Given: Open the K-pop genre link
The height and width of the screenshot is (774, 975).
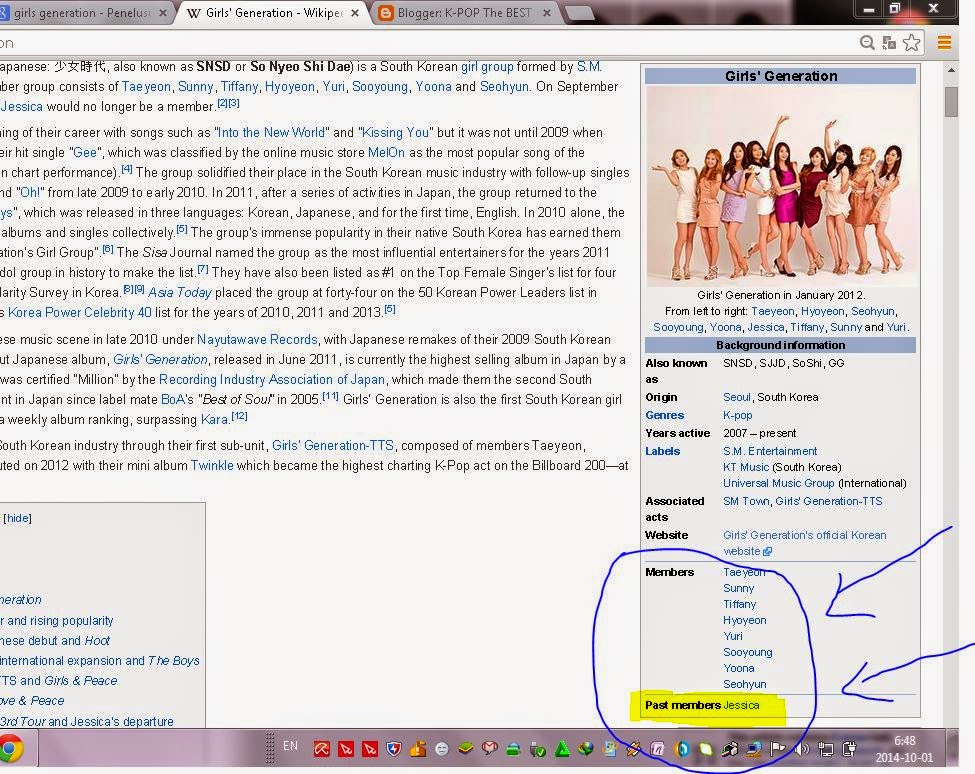Looking at the screenshot, I should tap(737, 415).
